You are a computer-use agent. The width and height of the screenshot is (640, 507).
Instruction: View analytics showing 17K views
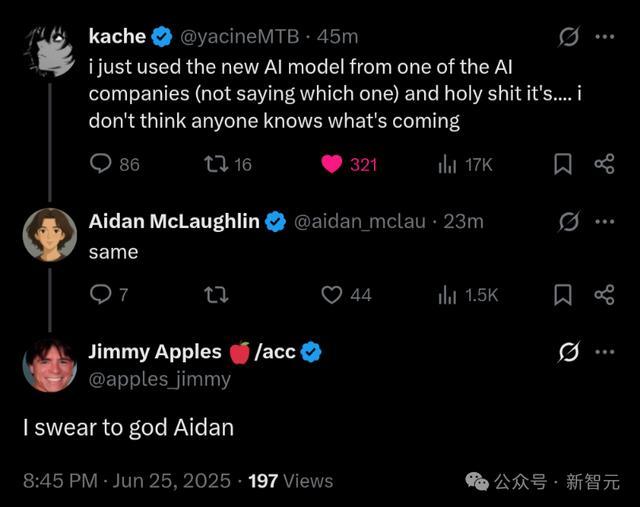coord(447,164)
